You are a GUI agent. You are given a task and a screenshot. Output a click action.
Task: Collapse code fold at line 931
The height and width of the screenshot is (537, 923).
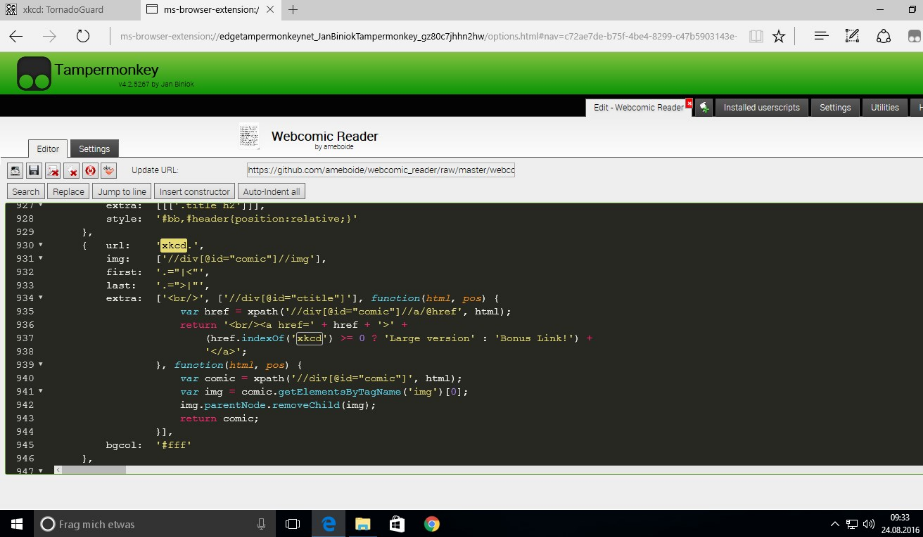pos(41,258)
